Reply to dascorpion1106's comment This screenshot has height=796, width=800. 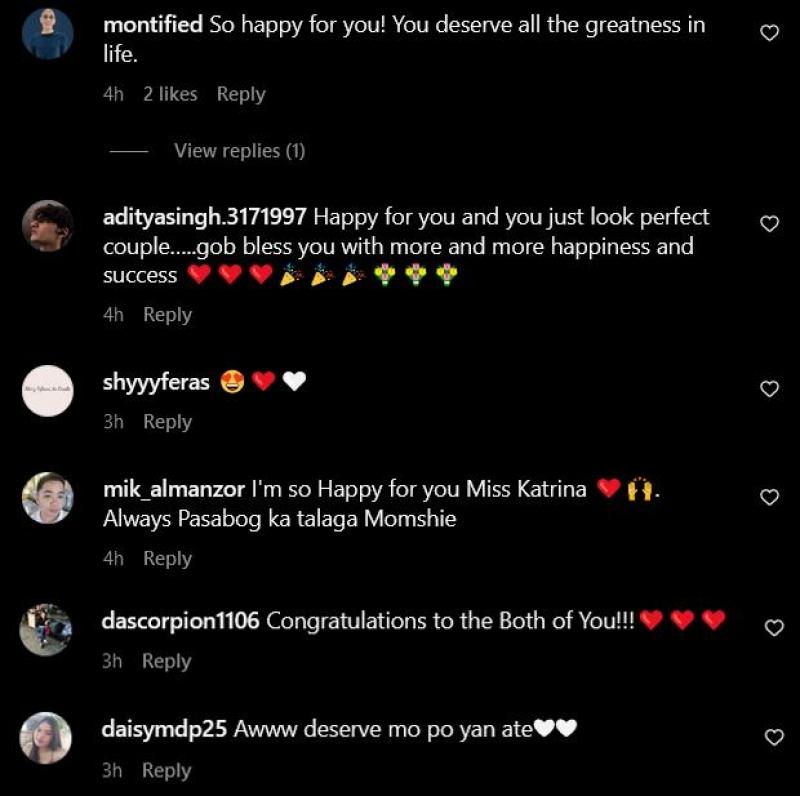click(x=166, y=661)
